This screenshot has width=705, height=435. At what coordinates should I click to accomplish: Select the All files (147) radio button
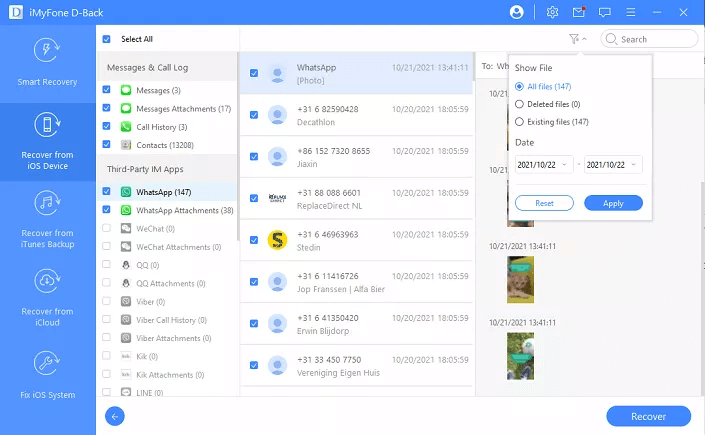pos(519,86)
